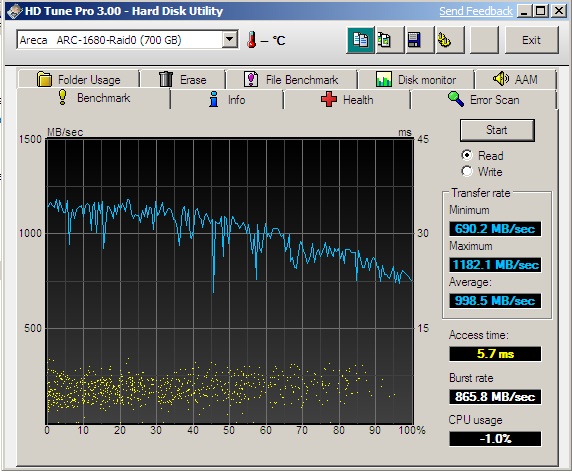Click the Areca ARC-1680-Raid0 drive combo box
Viewport: 572px width, 472px height.
click(x=127, y=39)
